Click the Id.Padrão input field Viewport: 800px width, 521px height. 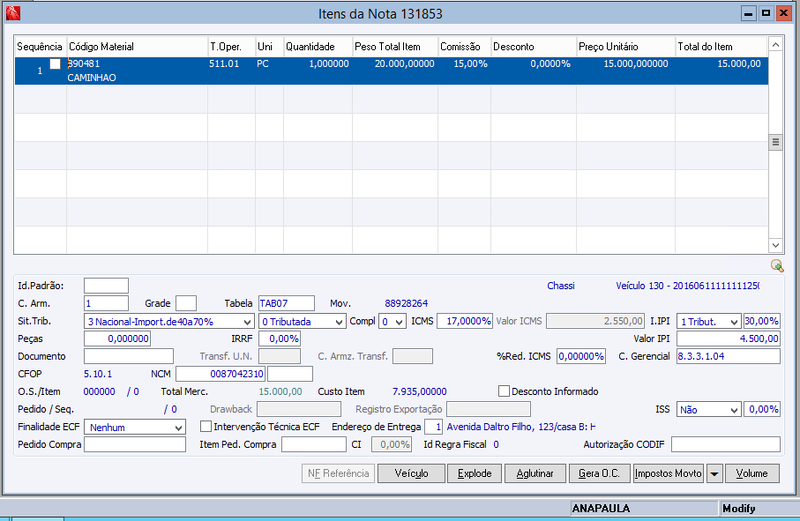tap(106, 286)
